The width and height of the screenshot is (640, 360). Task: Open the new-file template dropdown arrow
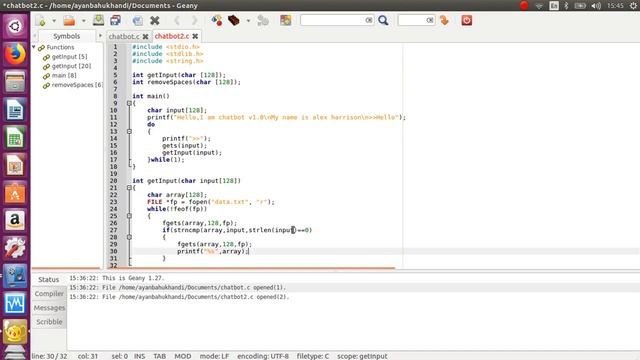coord(54,21)
